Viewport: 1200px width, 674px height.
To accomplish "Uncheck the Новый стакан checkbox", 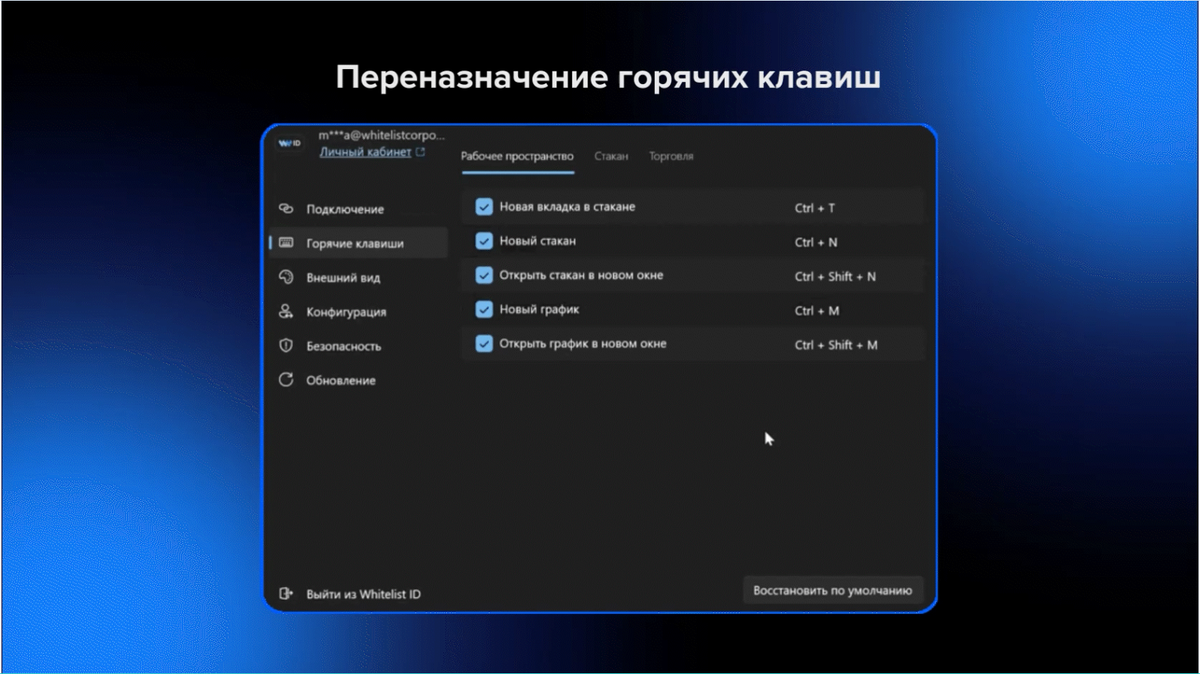I will point(484,241).
